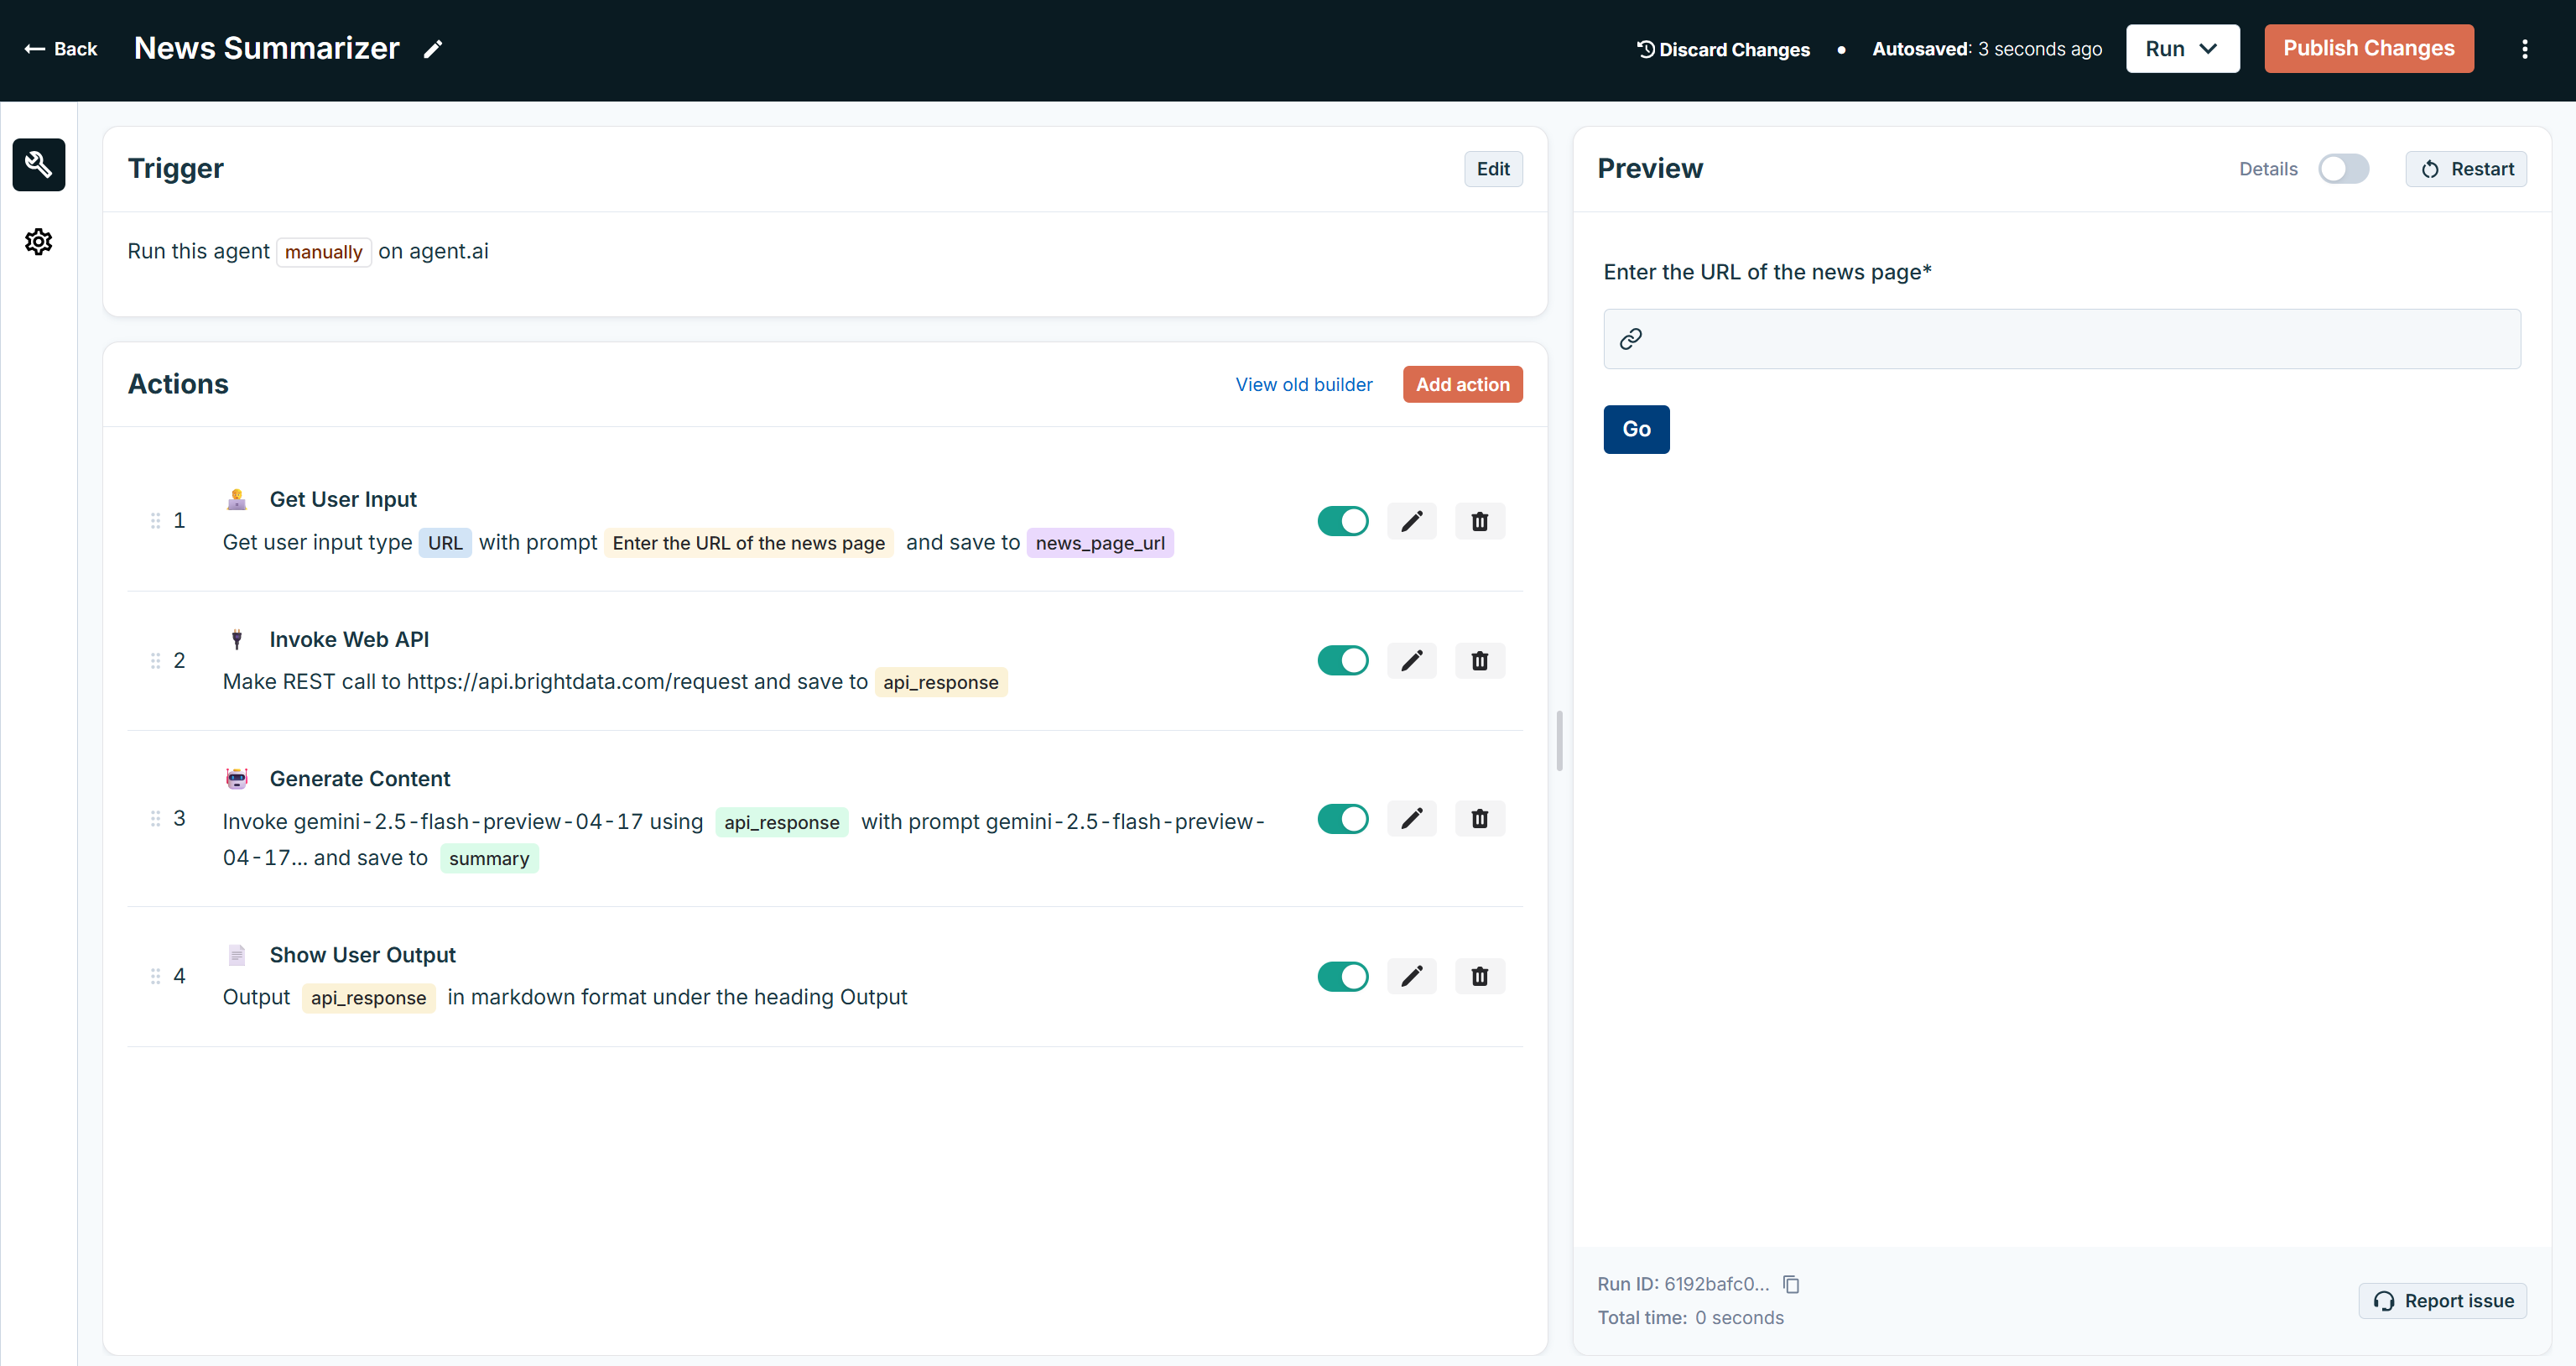Open the View old builder link
The width and height of the screenshot is (2576, 1366).
click(x=1303, y=385)
